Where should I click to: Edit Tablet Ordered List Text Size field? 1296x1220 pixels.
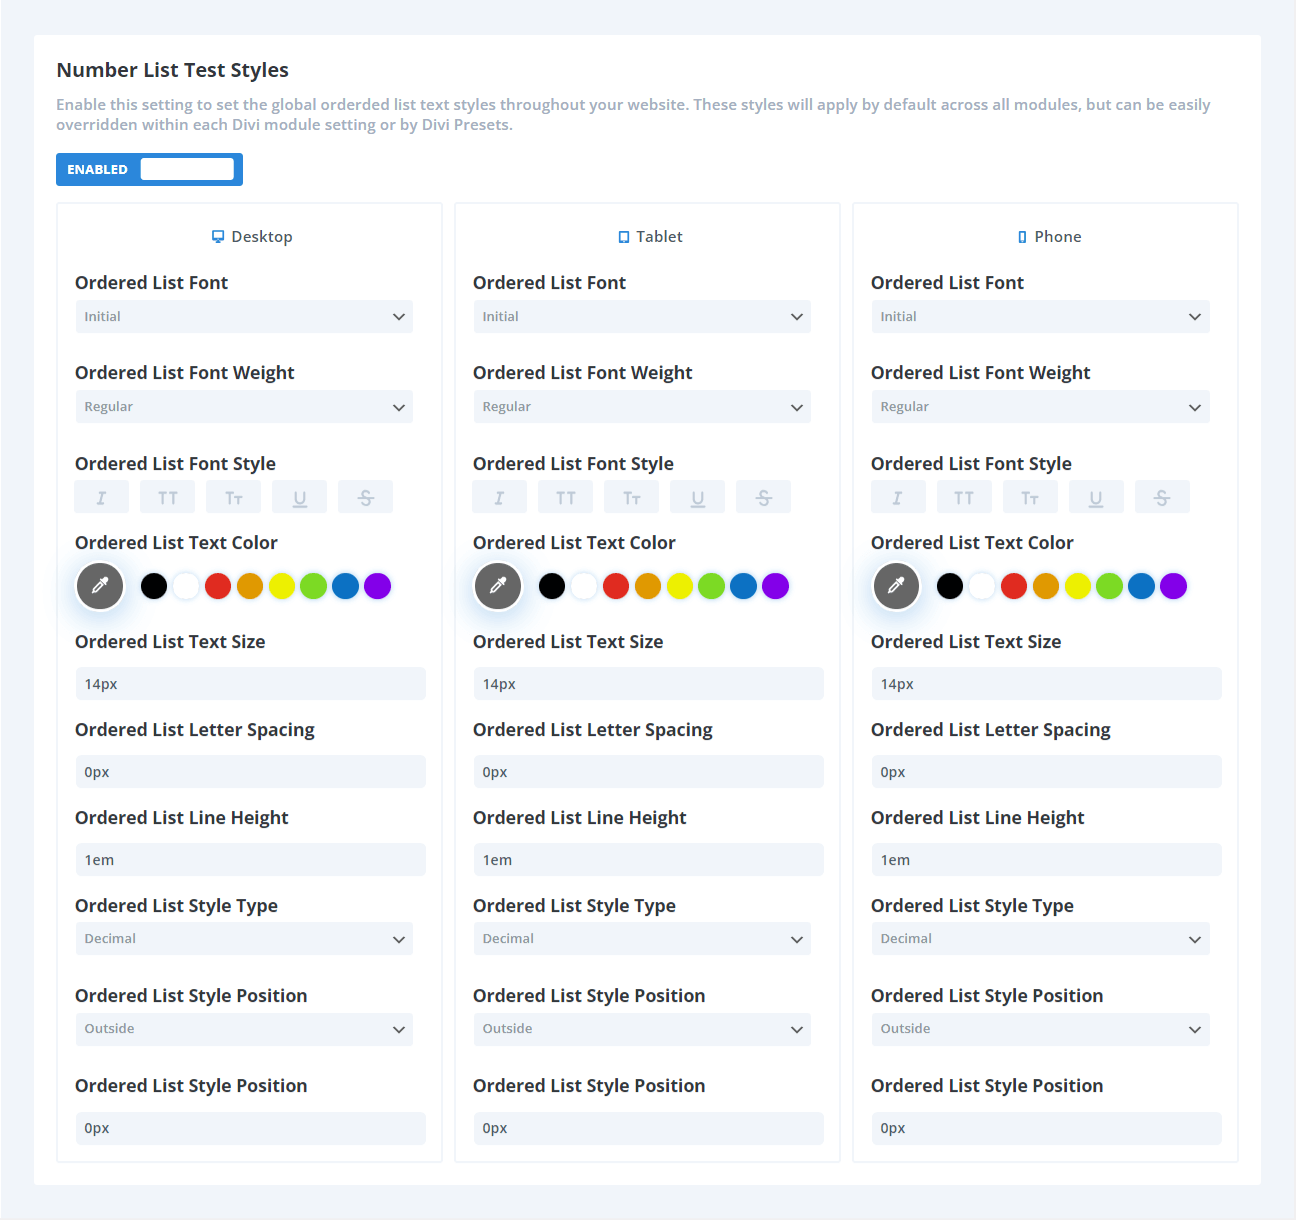click(x=649, y=684)
